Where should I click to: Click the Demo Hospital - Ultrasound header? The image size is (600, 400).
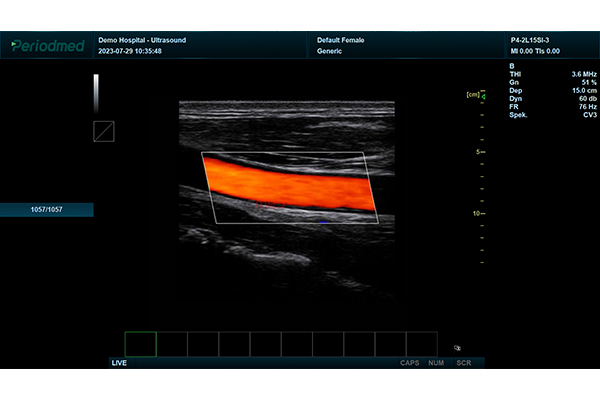tap(142, 40)
